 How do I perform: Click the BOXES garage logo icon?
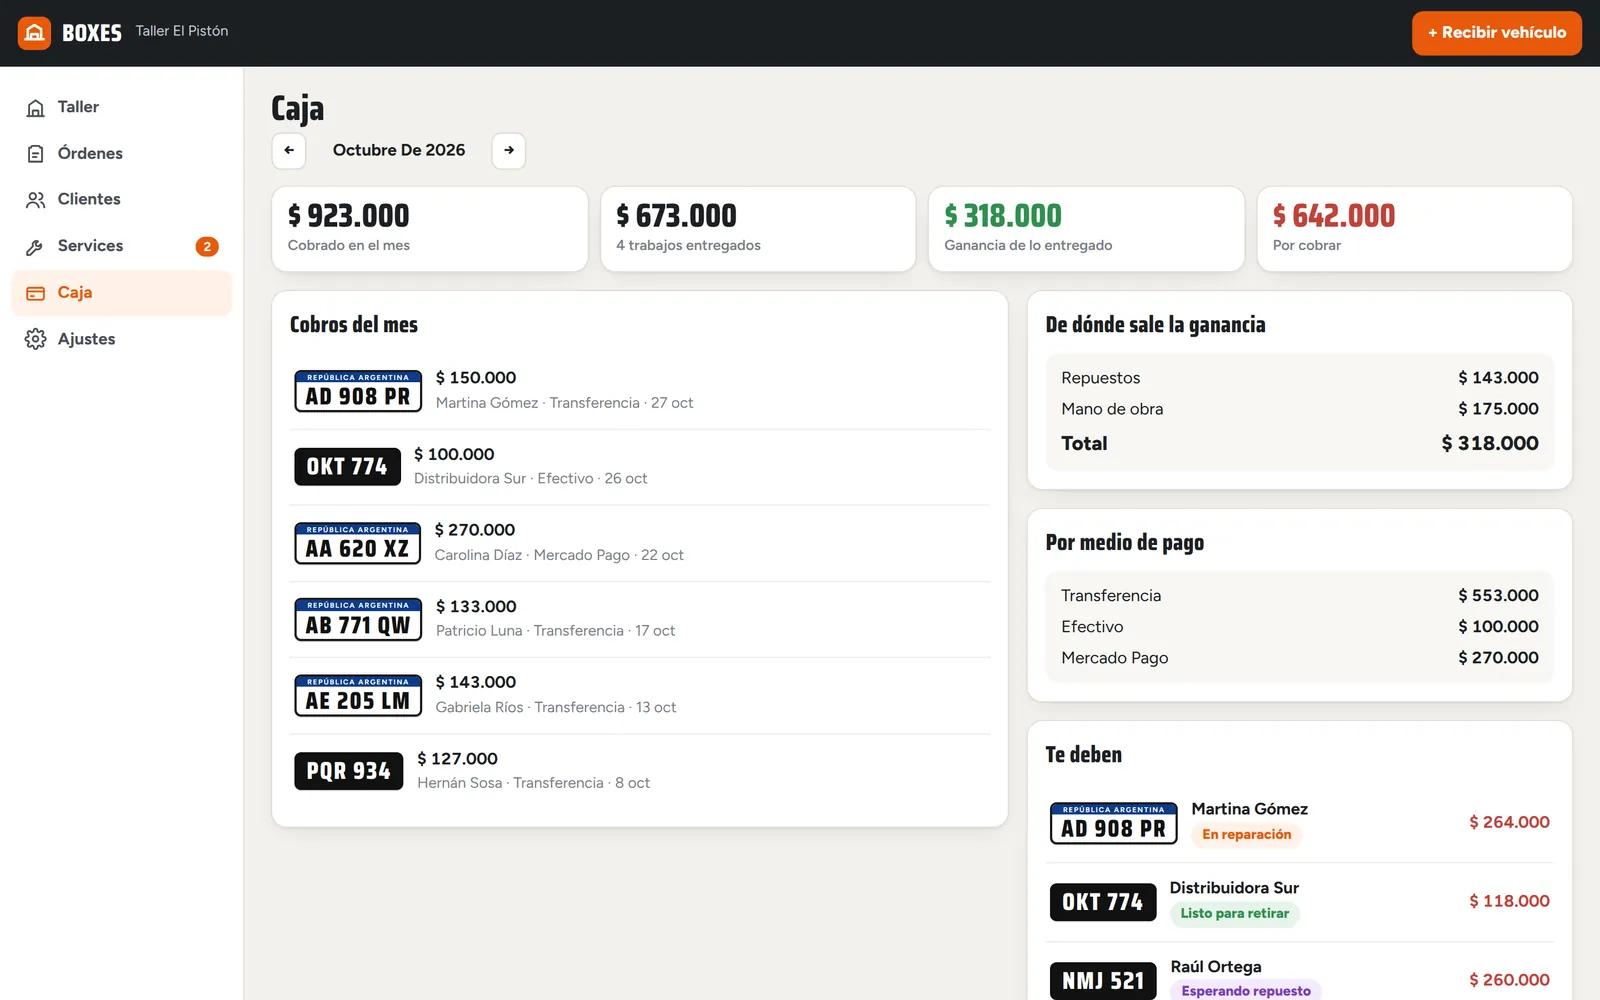tap(34, 33)
